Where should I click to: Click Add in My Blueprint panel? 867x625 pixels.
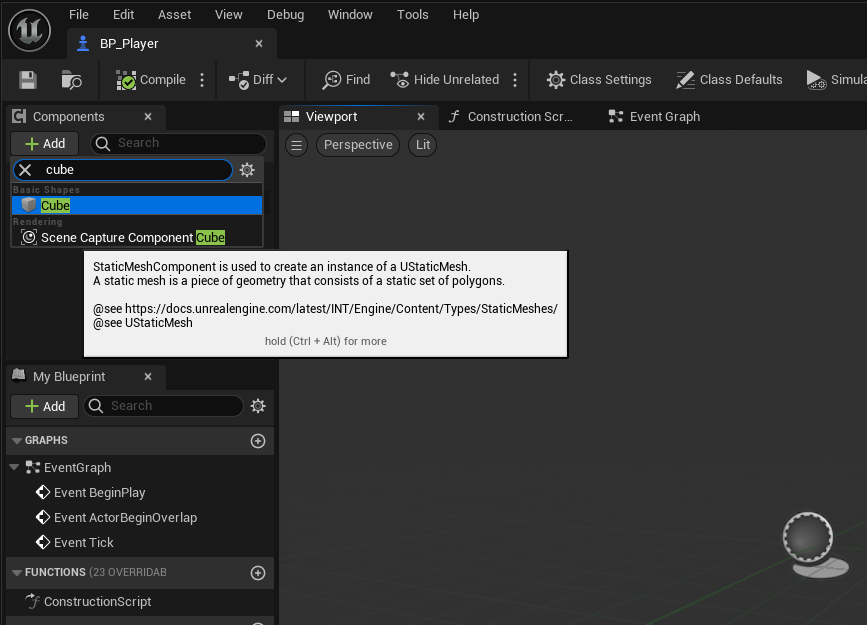45,407
